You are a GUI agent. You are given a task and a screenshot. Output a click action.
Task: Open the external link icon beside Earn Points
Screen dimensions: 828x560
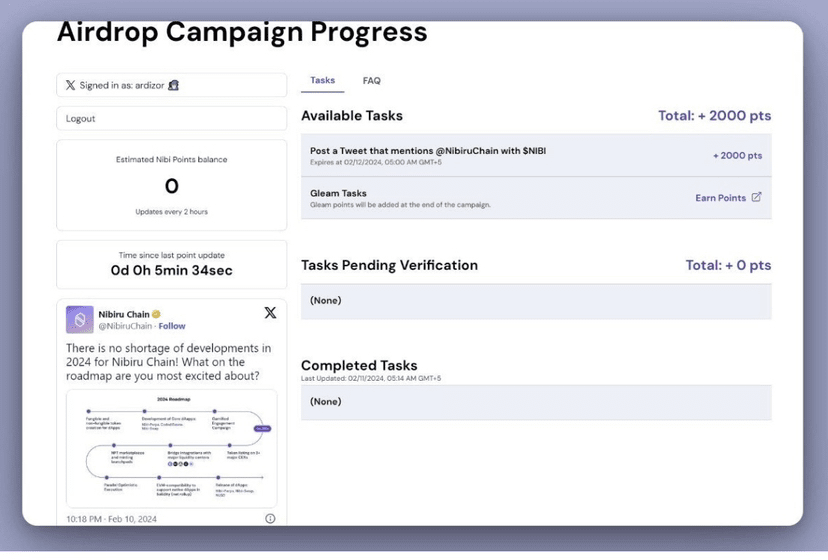point(756,197)
